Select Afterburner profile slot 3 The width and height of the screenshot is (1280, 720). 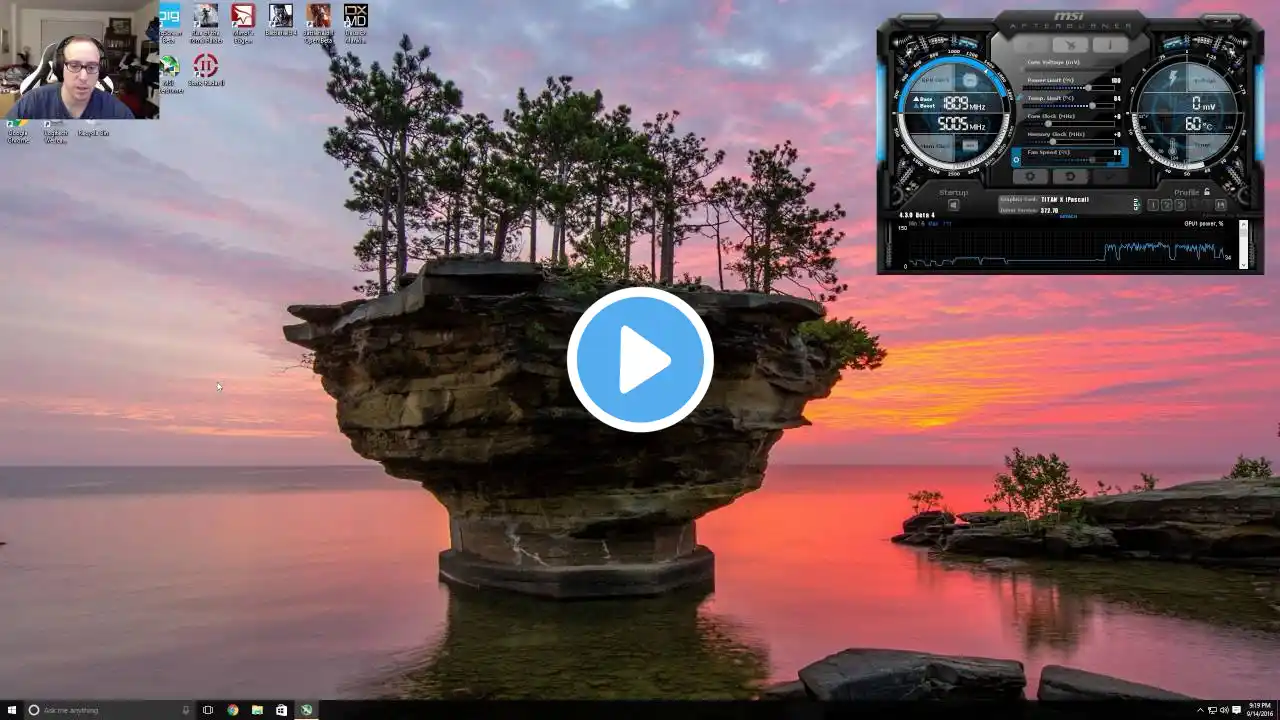click(1180, 205)
